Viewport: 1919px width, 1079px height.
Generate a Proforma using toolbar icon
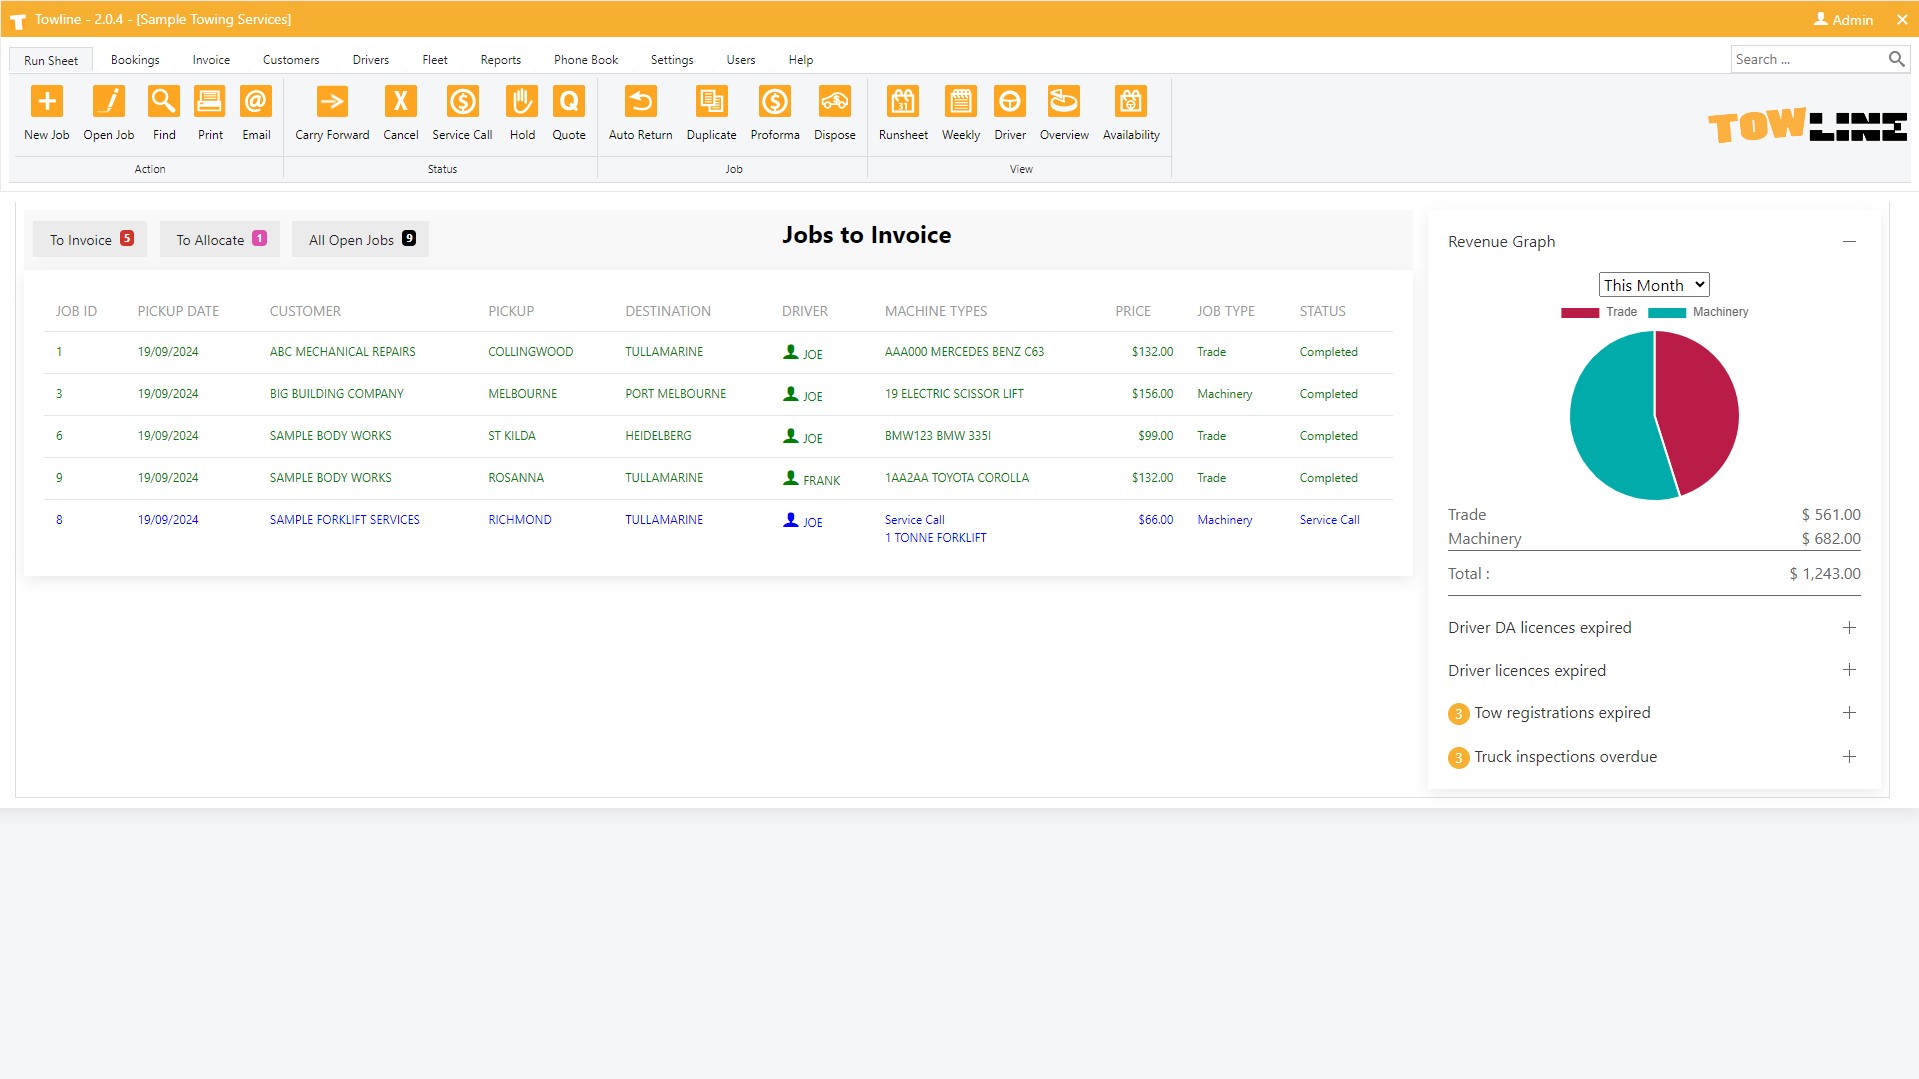pyautogui.click(x=775, y=102)
